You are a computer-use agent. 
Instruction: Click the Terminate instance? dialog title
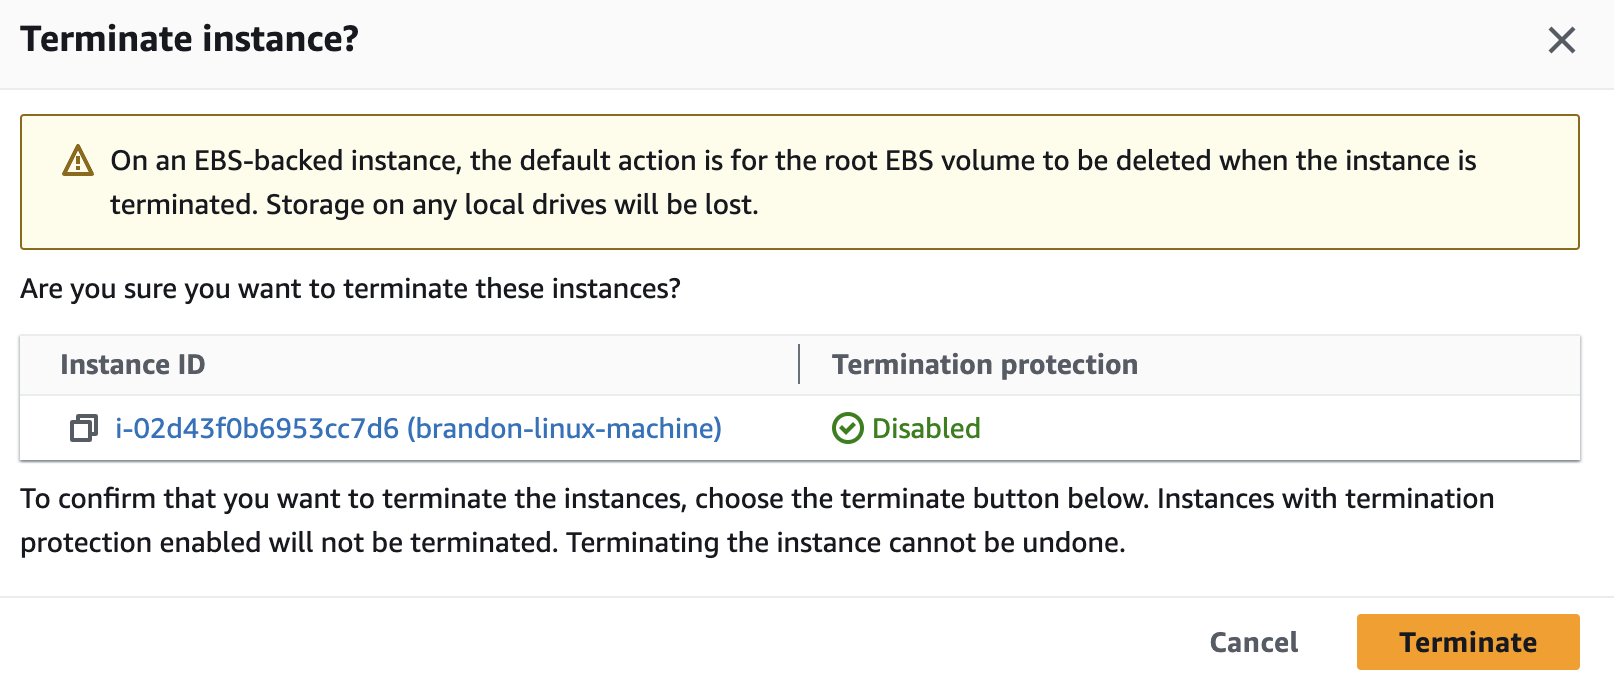pyautogui.click(x=190, y=39)
